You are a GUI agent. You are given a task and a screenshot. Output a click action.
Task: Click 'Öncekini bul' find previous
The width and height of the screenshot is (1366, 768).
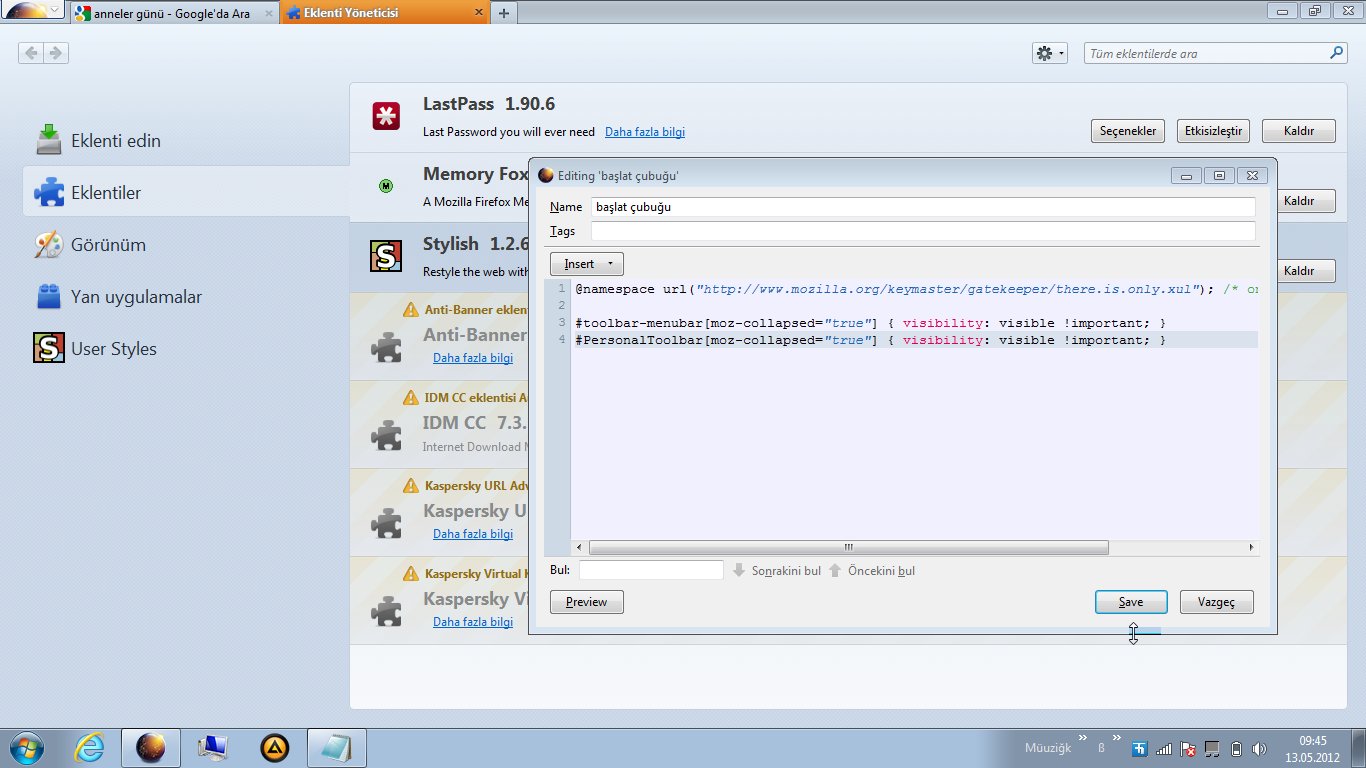[x=872, y=571]
